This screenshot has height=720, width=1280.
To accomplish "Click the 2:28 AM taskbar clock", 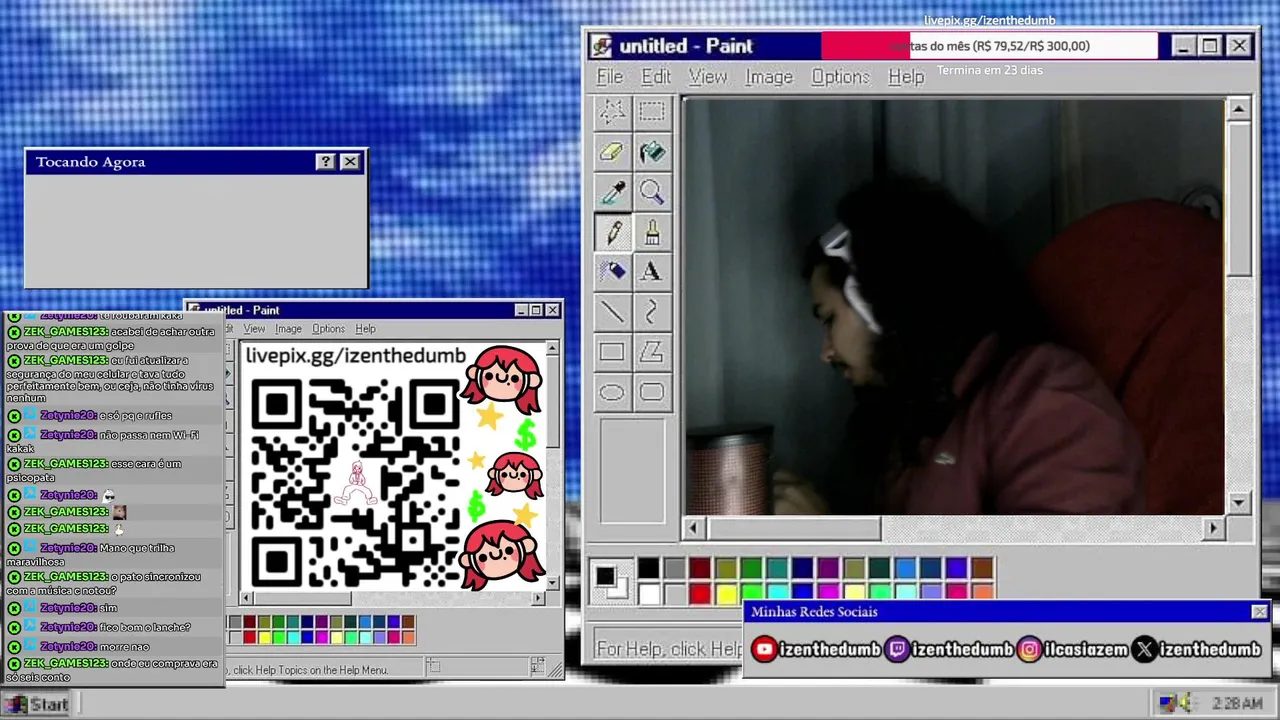I will coord(1236,704).
